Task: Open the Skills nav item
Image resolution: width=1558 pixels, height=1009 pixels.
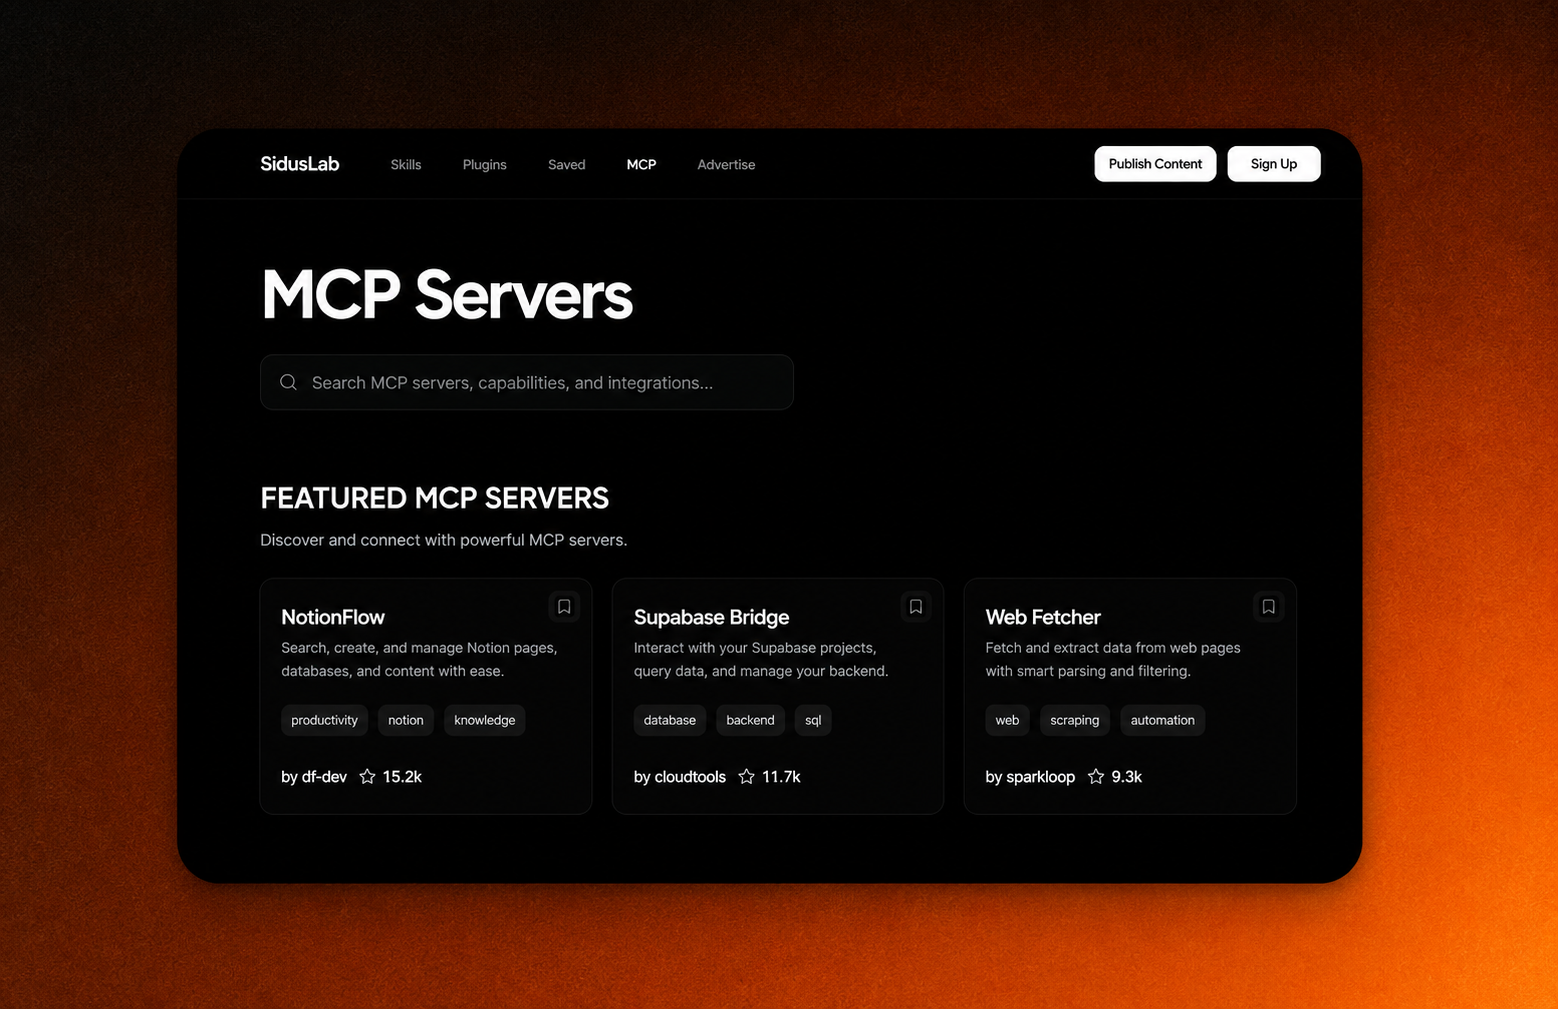Action: coord(406,165)
